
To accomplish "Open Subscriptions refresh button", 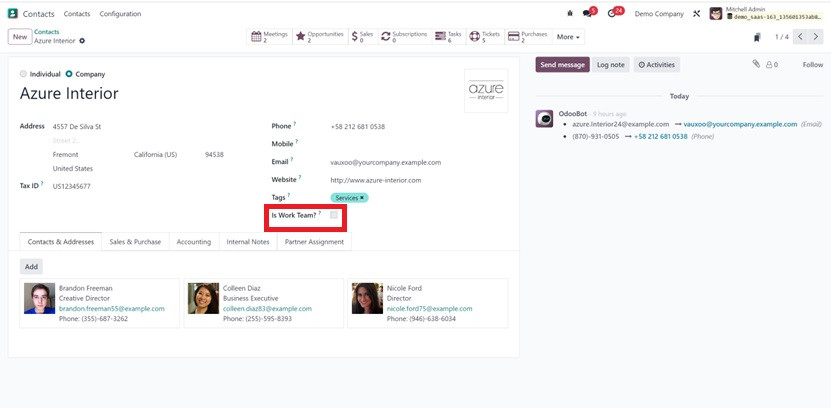I will 404,37.
